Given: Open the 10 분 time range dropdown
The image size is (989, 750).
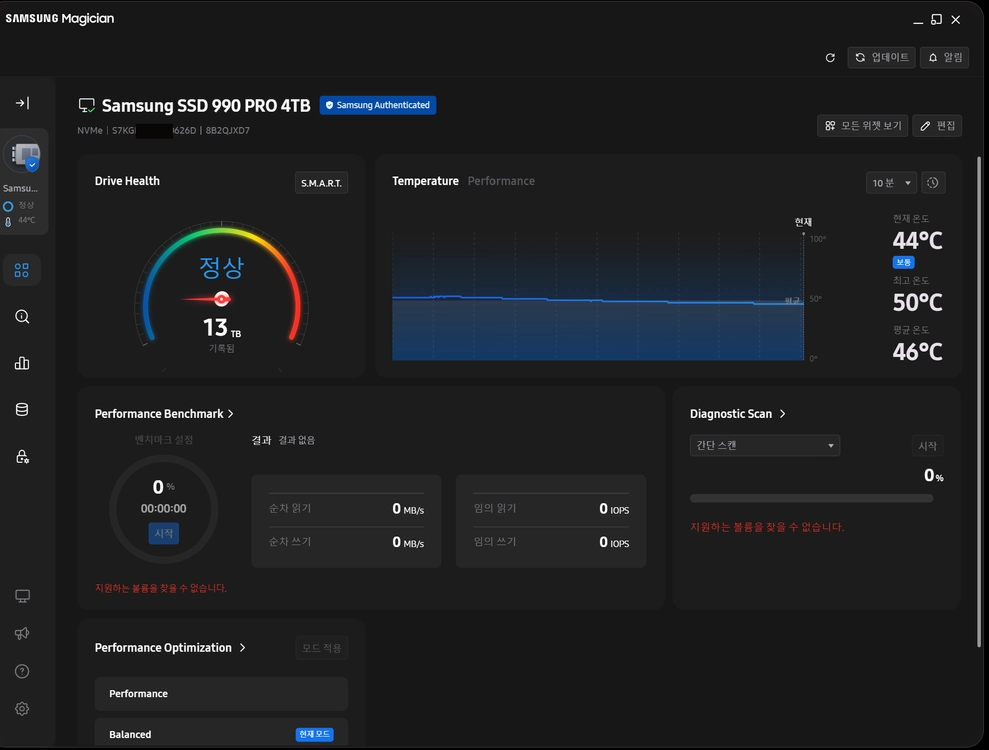Looking at the screenshot, I should point(891,183).
